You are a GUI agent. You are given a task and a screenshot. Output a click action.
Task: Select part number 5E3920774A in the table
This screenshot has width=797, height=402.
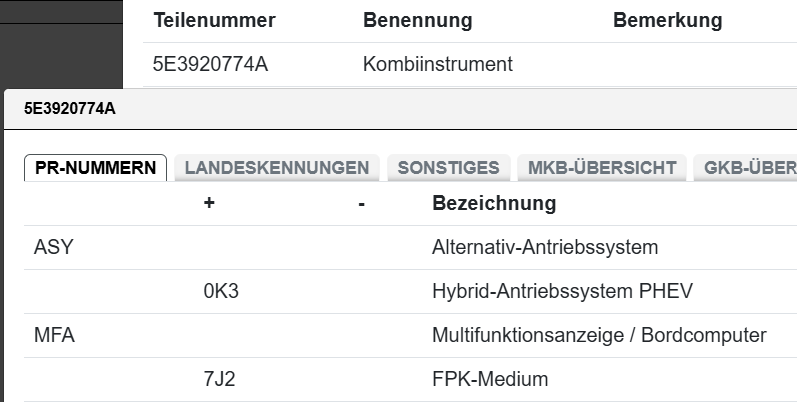tap(210, 65)
